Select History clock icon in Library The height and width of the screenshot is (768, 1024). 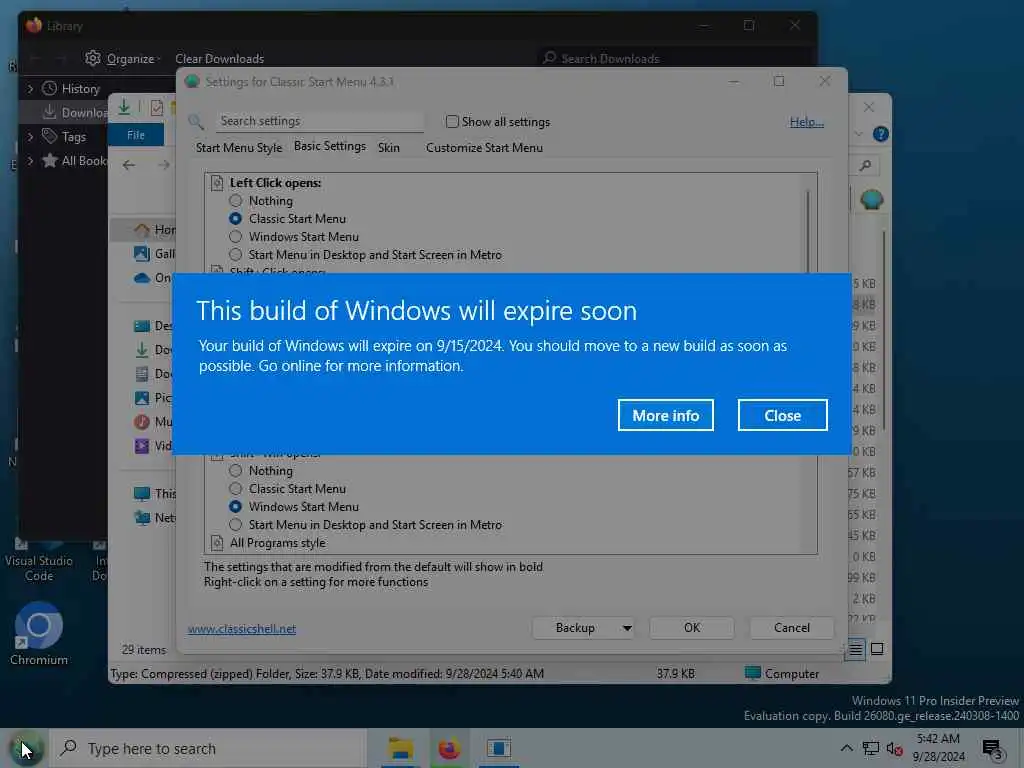(x=50, y=88)
